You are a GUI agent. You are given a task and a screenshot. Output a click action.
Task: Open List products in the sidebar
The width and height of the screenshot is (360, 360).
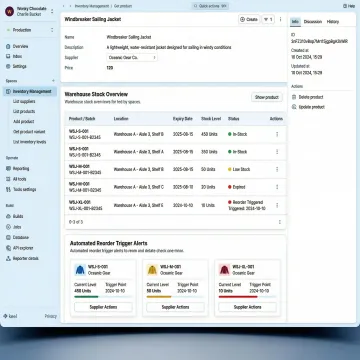[24, 111]
